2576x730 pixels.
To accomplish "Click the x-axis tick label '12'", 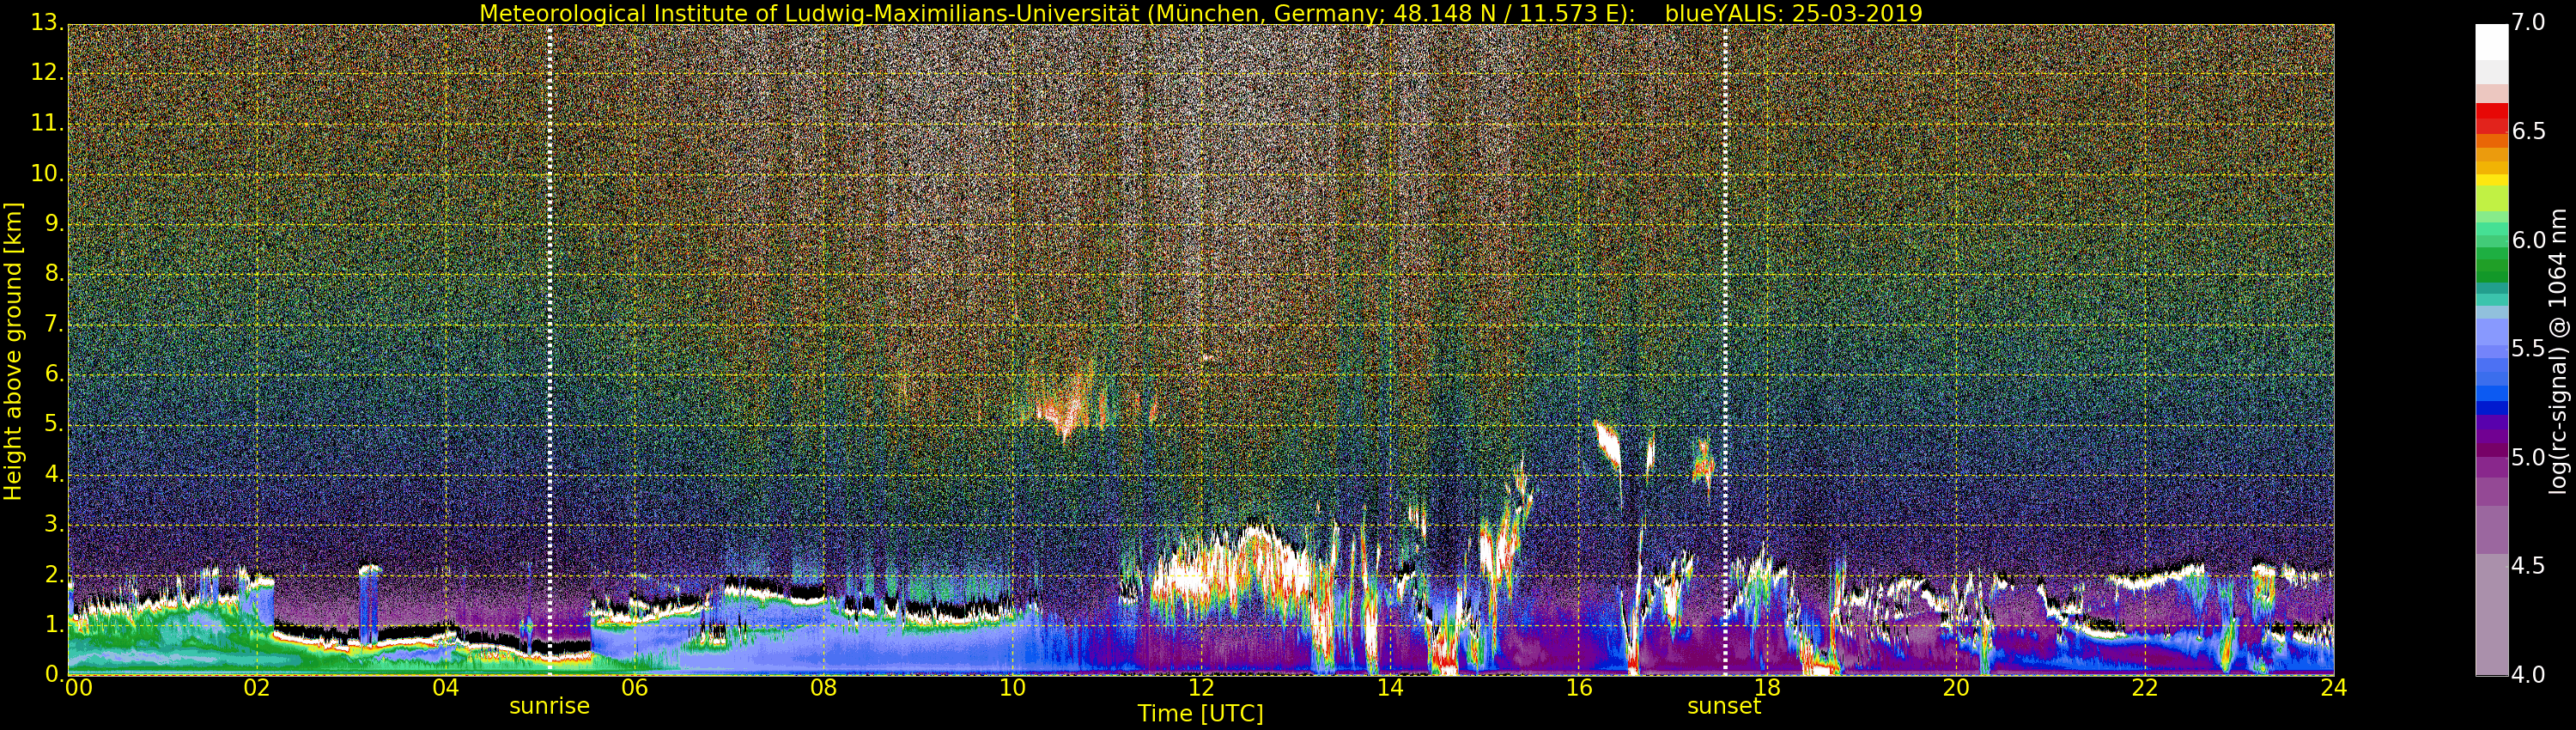I will click(1201, 688).
